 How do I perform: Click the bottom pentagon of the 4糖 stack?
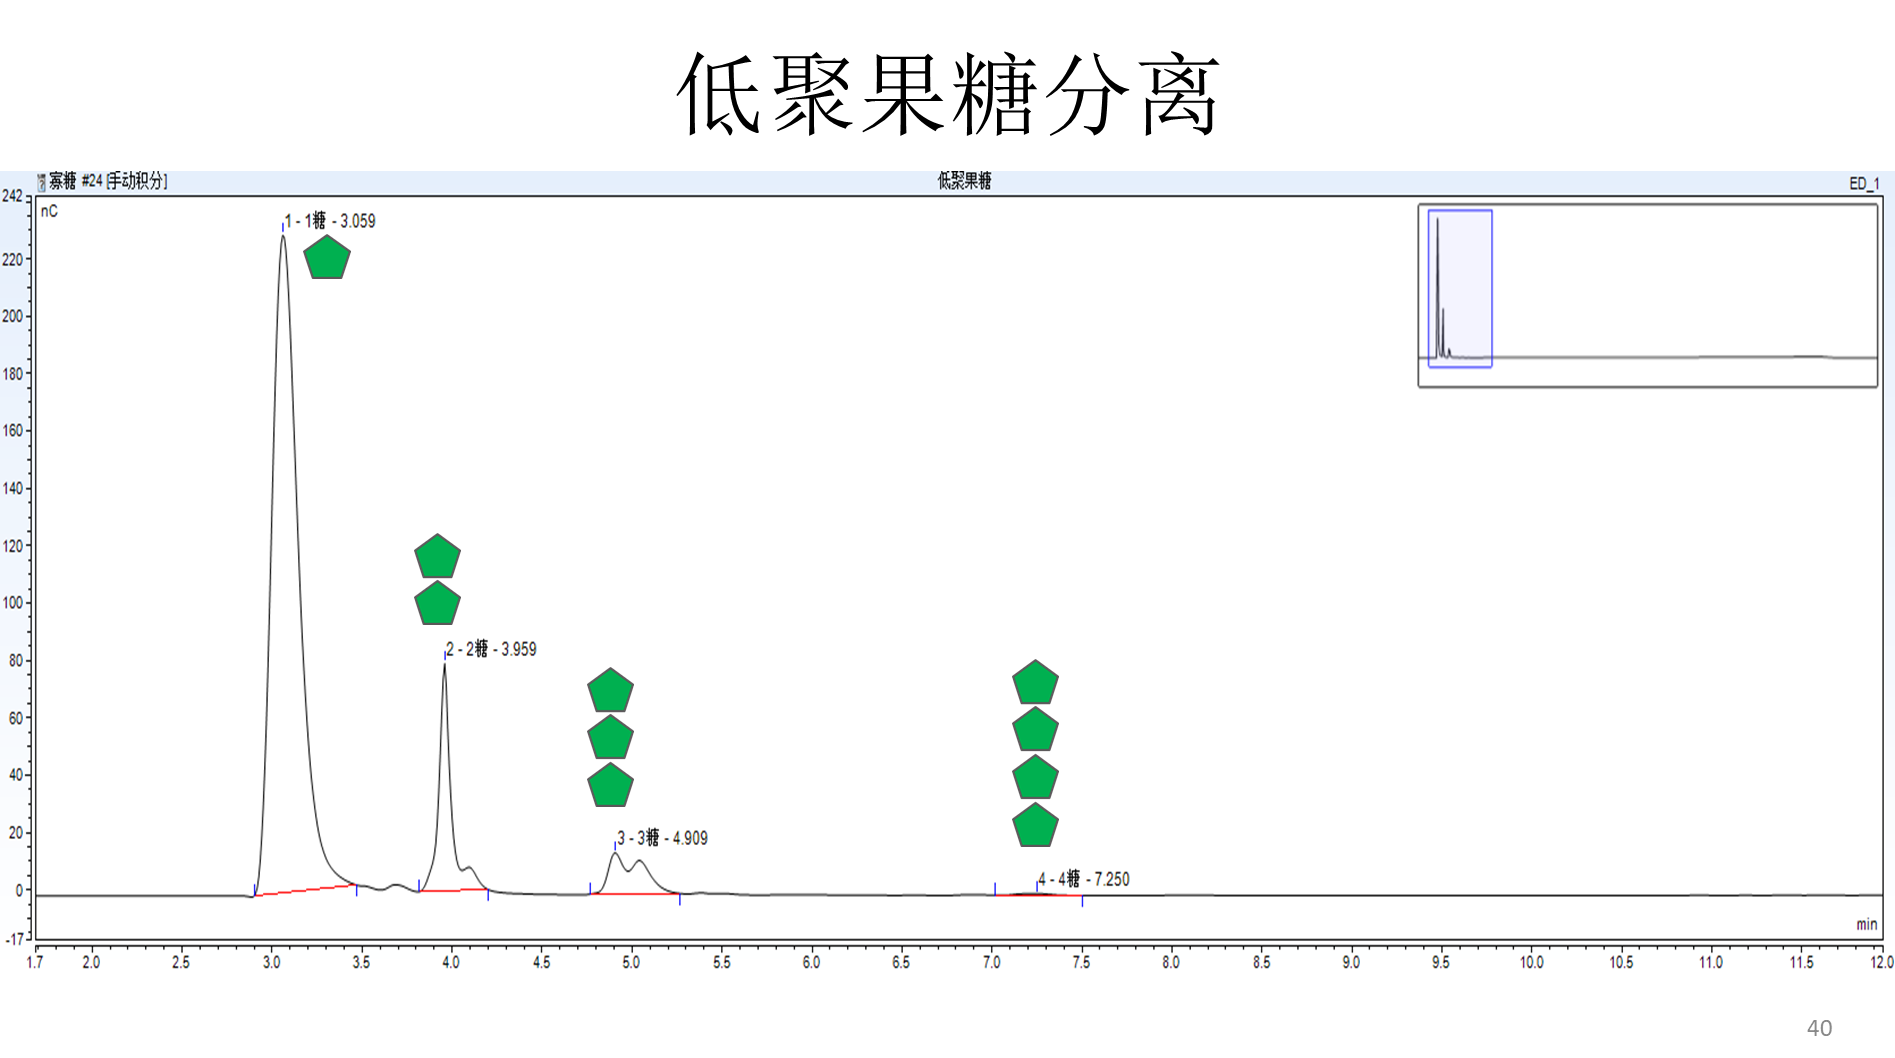(1035, 826)
